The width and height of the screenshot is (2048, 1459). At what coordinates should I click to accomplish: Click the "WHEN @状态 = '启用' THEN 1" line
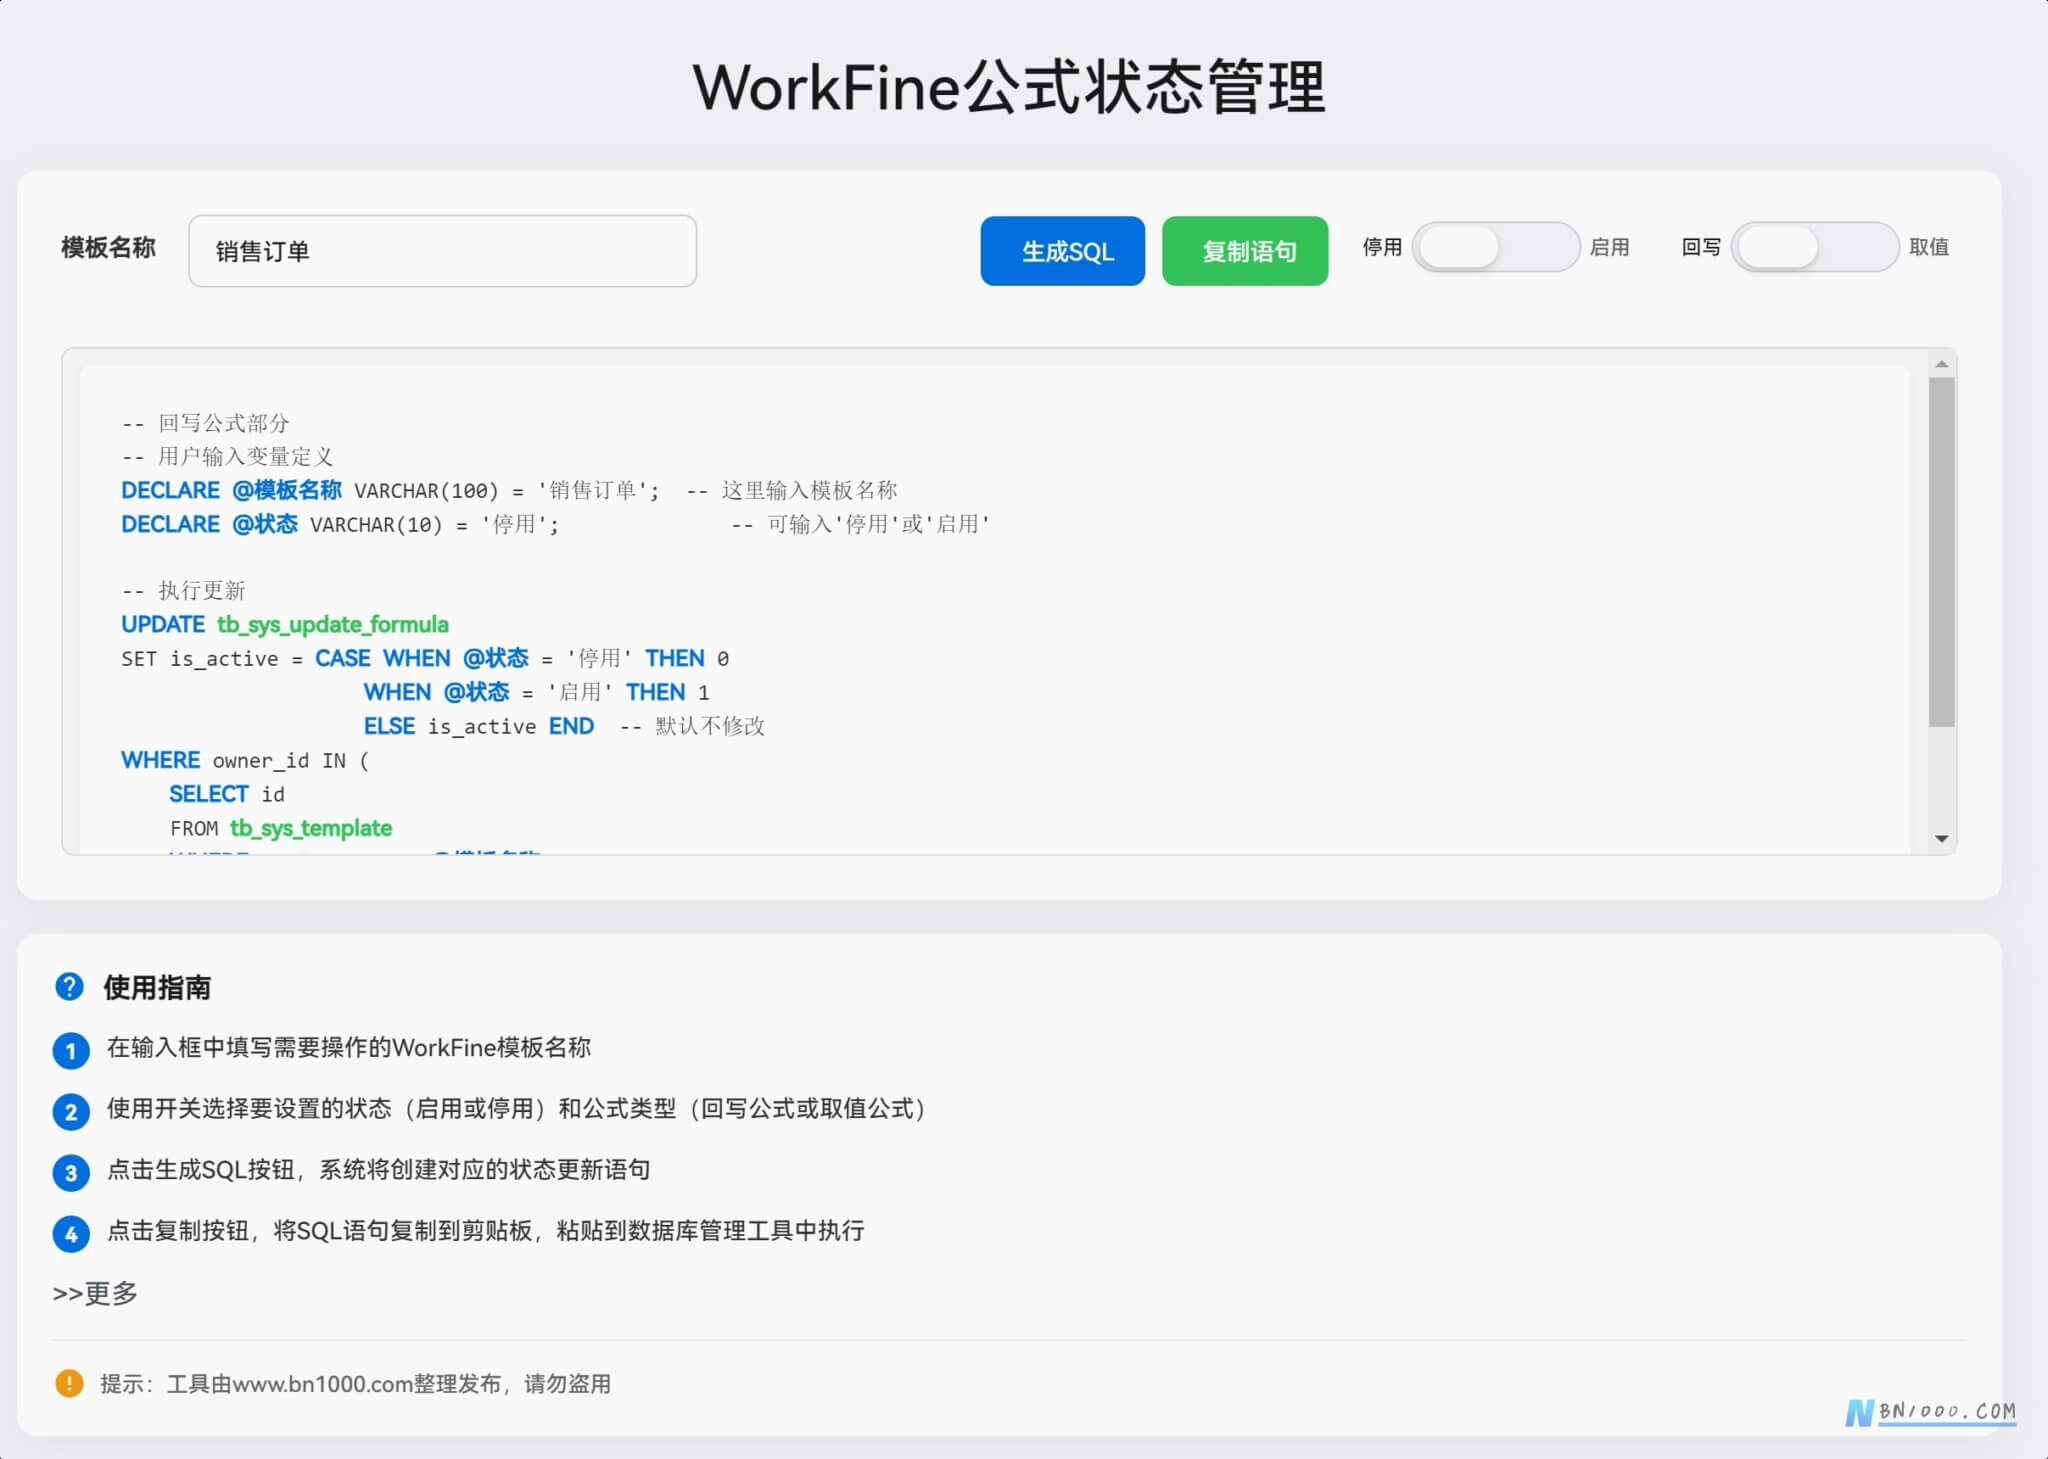pos(536,693)
